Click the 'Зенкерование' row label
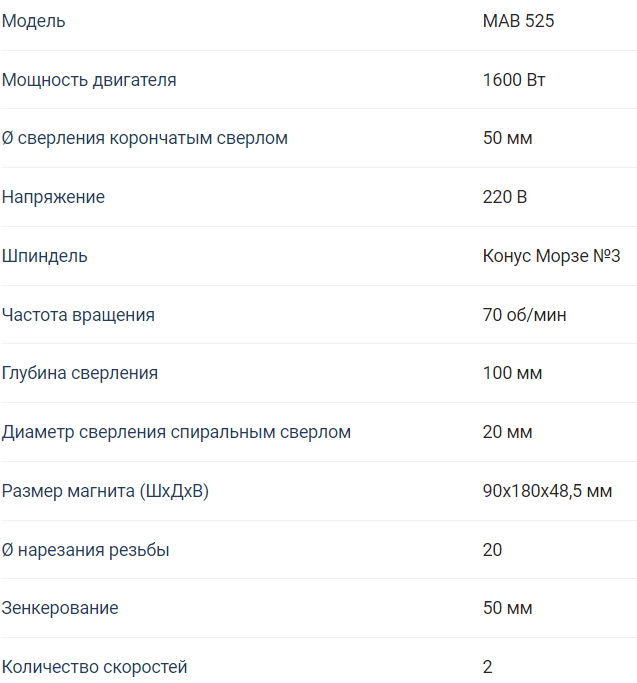 tap(60, 608)
